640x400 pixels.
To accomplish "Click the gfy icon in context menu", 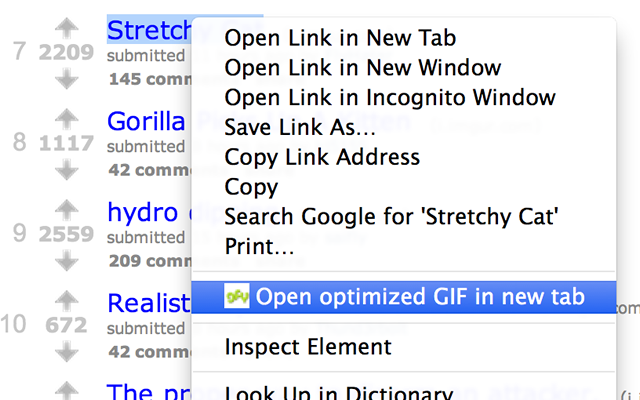I will click(237, 296).
